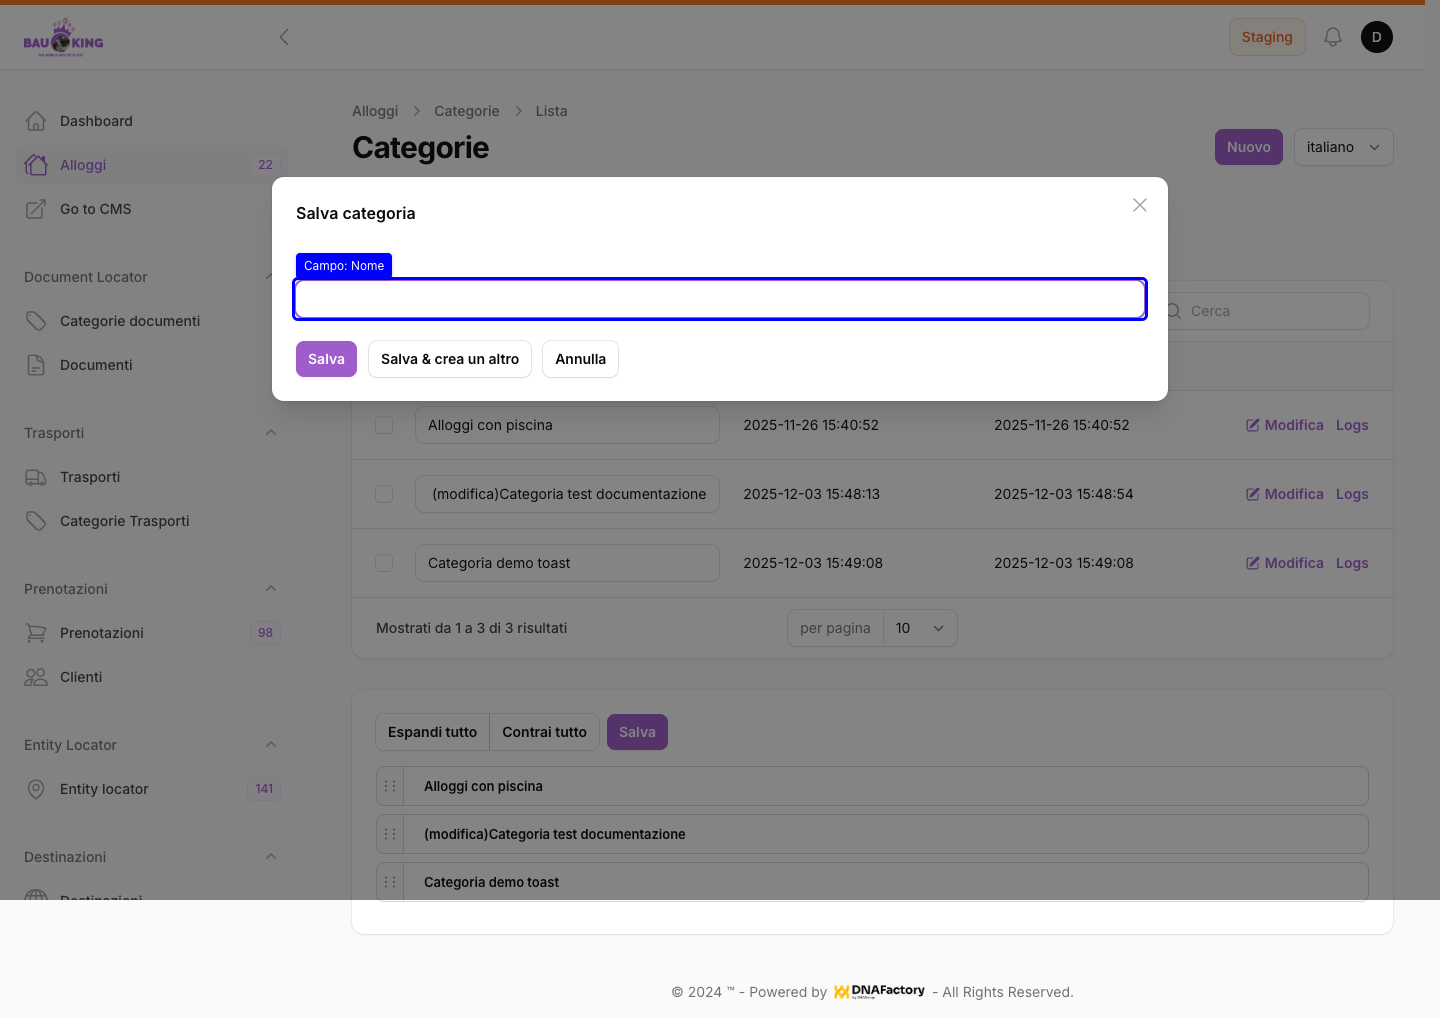1440x1018 pixels.
Task: Tick checkbox for (modifica)Categoria test documentazione
Action: (384, 494)
